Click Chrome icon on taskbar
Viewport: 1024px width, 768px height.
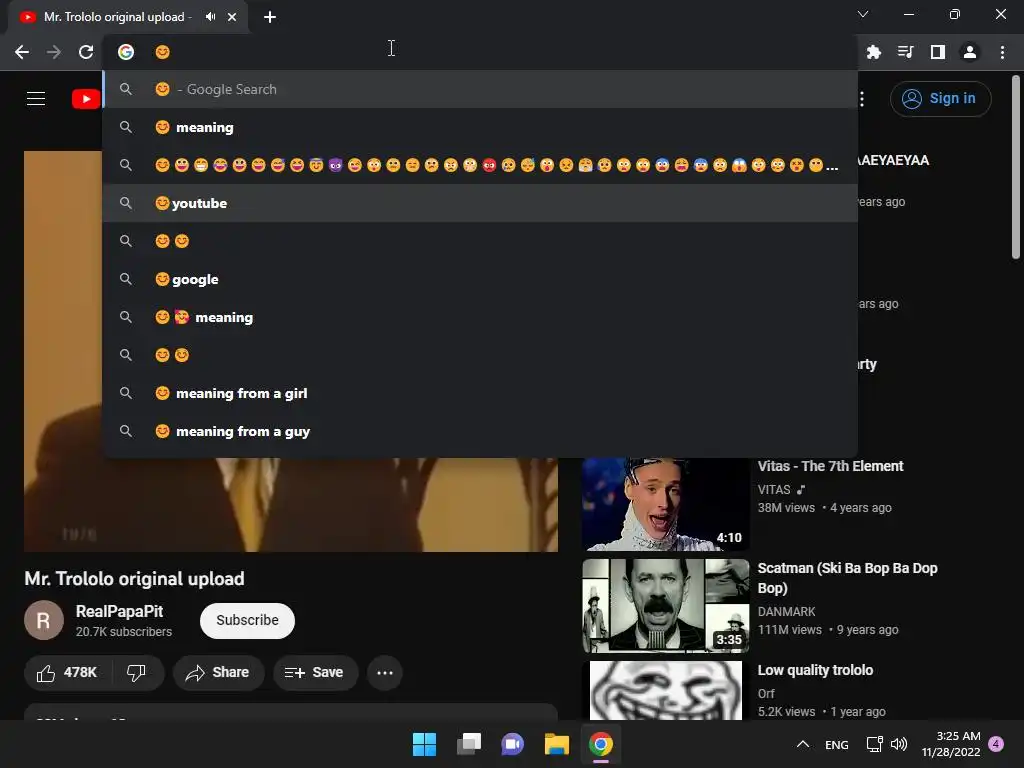pos(601,744)
